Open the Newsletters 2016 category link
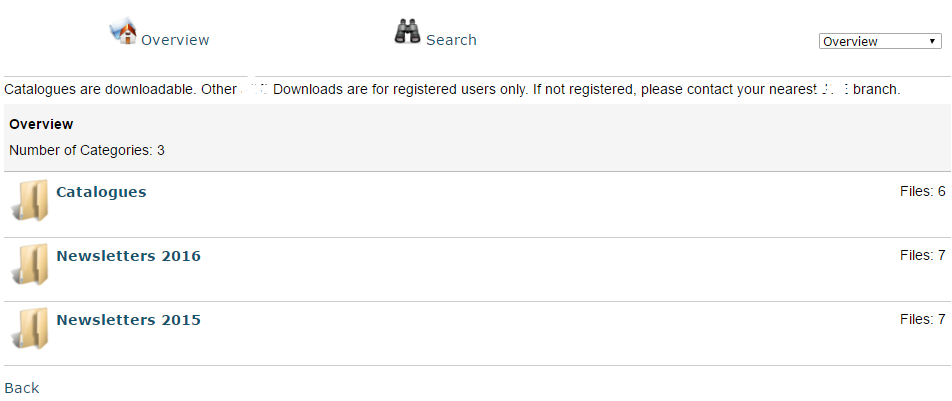Screen dimensions: 952x401 click(128, 256)
